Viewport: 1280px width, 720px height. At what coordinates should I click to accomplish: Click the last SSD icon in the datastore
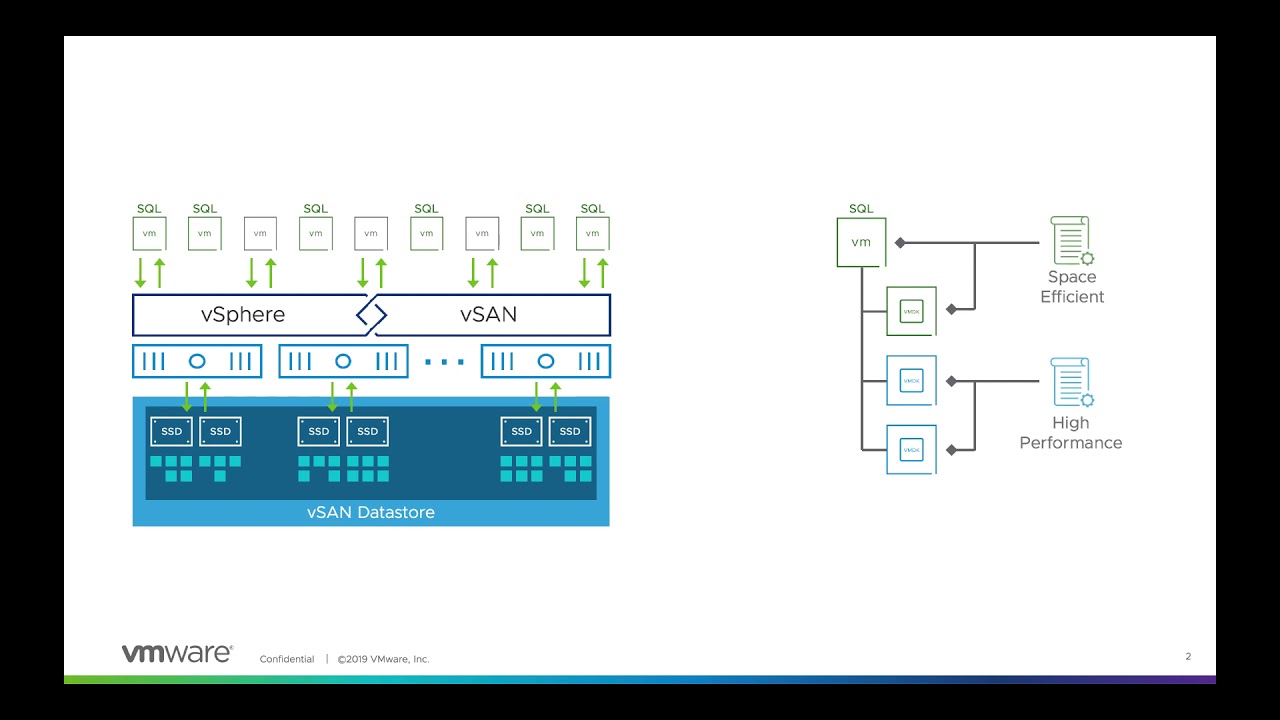(570, 432)
